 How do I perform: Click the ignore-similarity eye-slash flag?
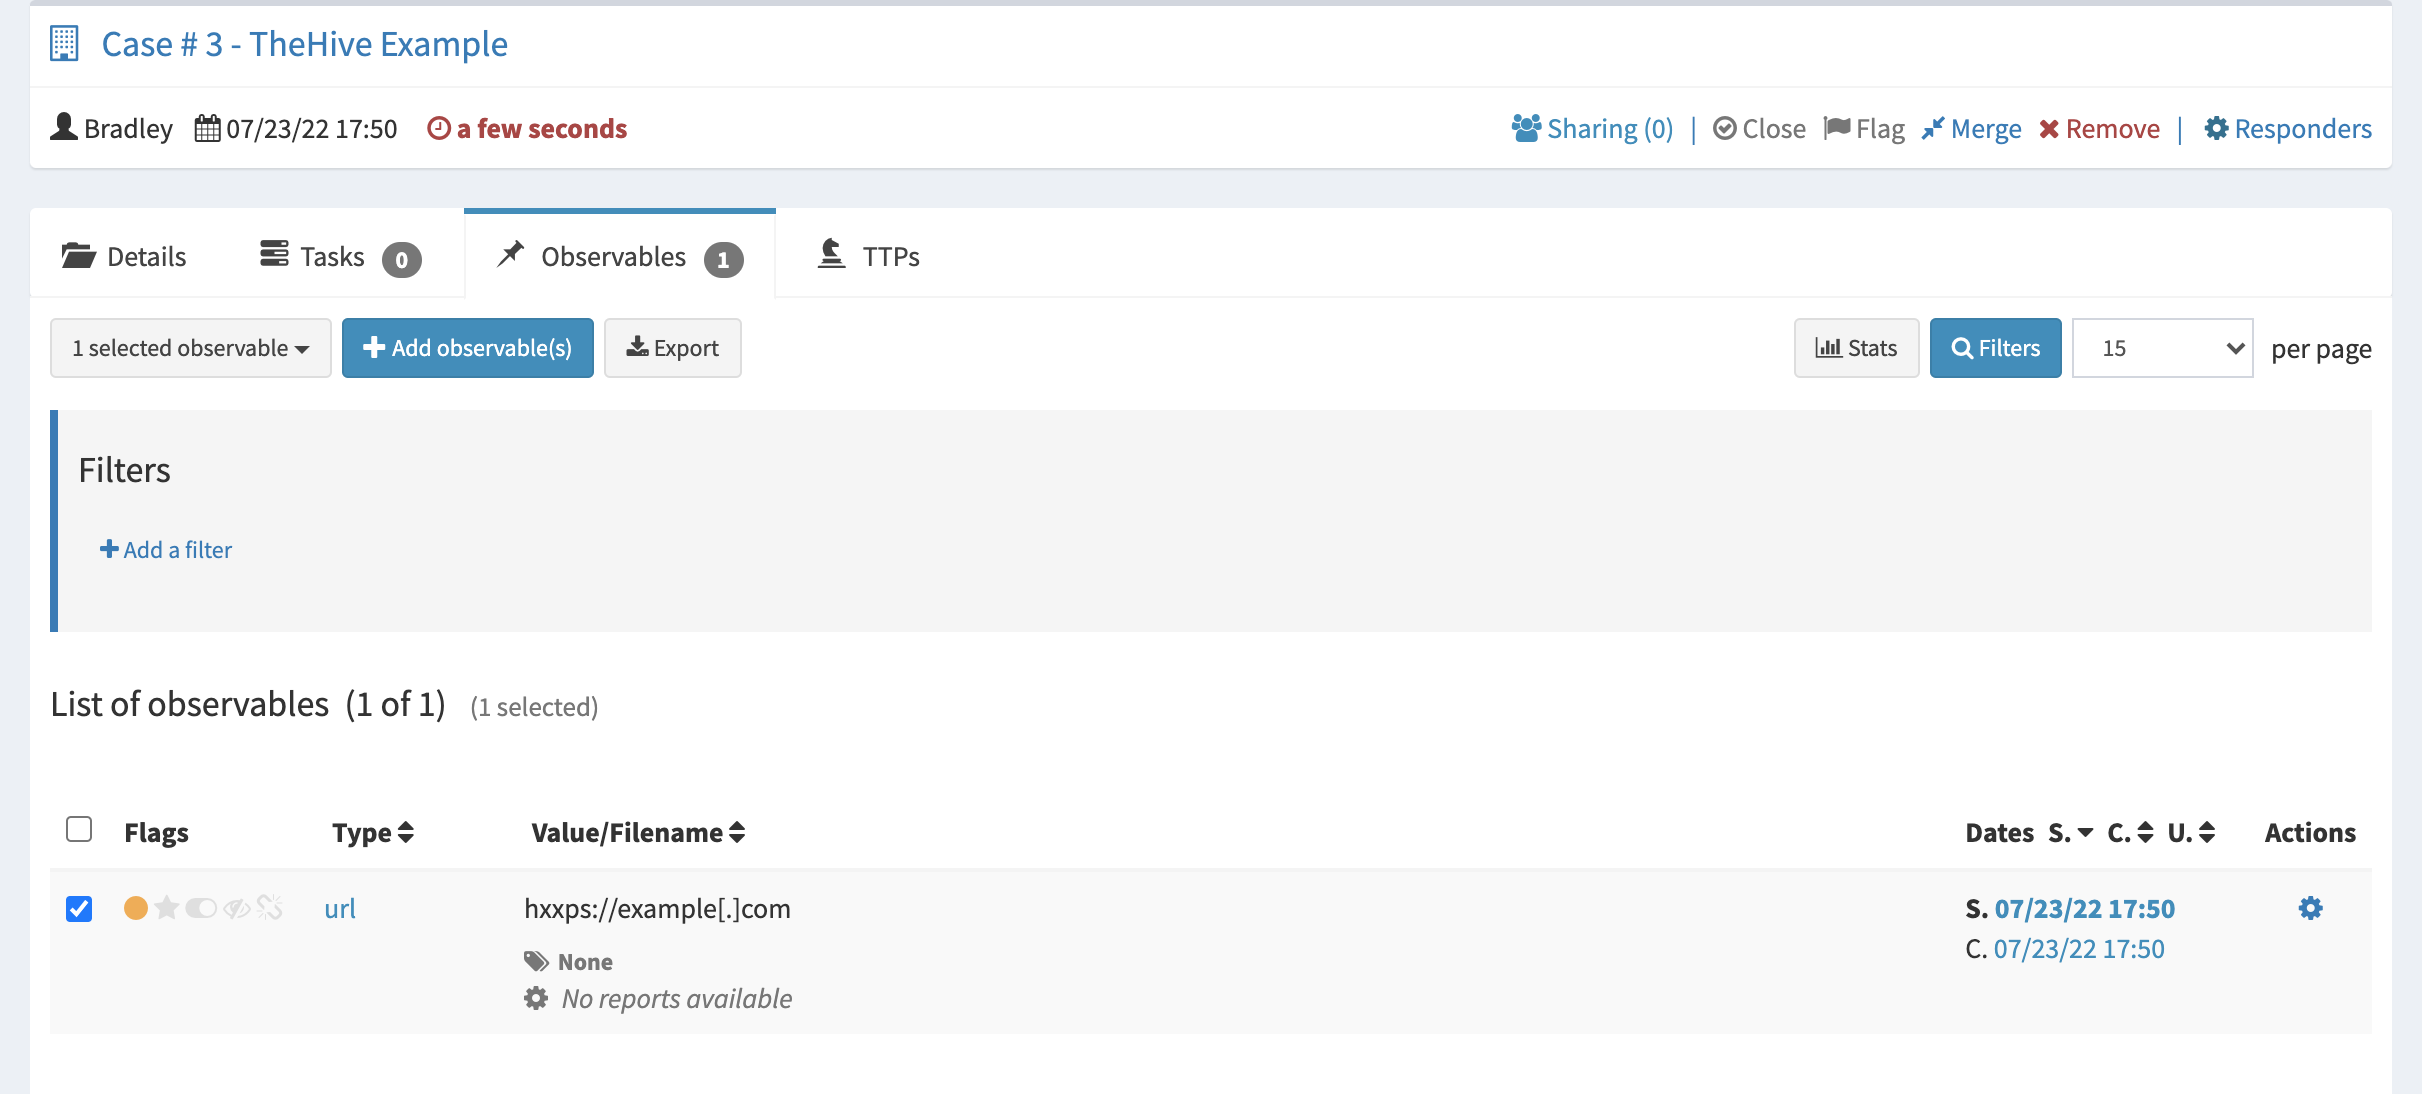pyautogui.click(x=237, y=908)
